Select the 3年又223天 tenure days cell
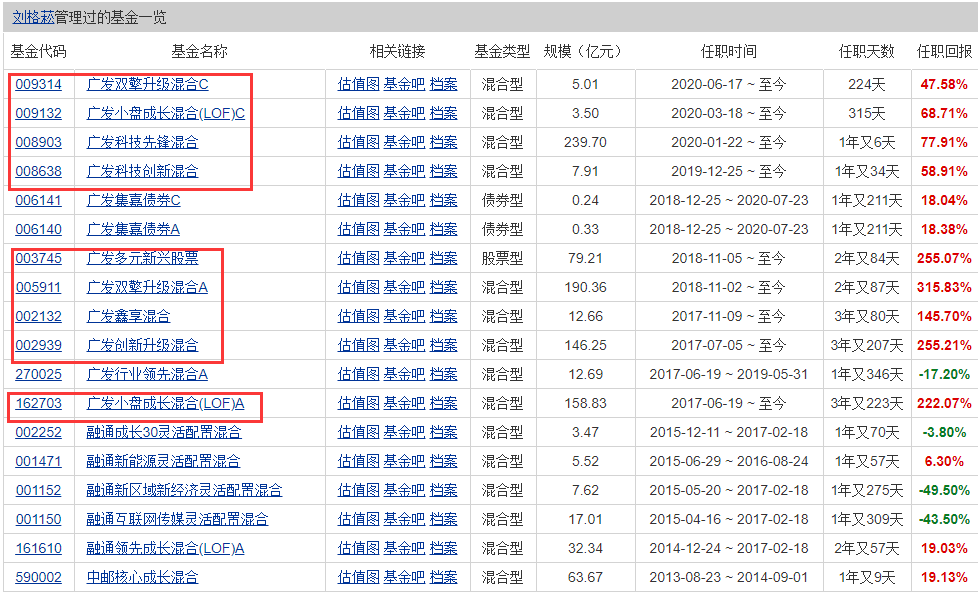Screen dimensions: 978x592 coord(867,404)
